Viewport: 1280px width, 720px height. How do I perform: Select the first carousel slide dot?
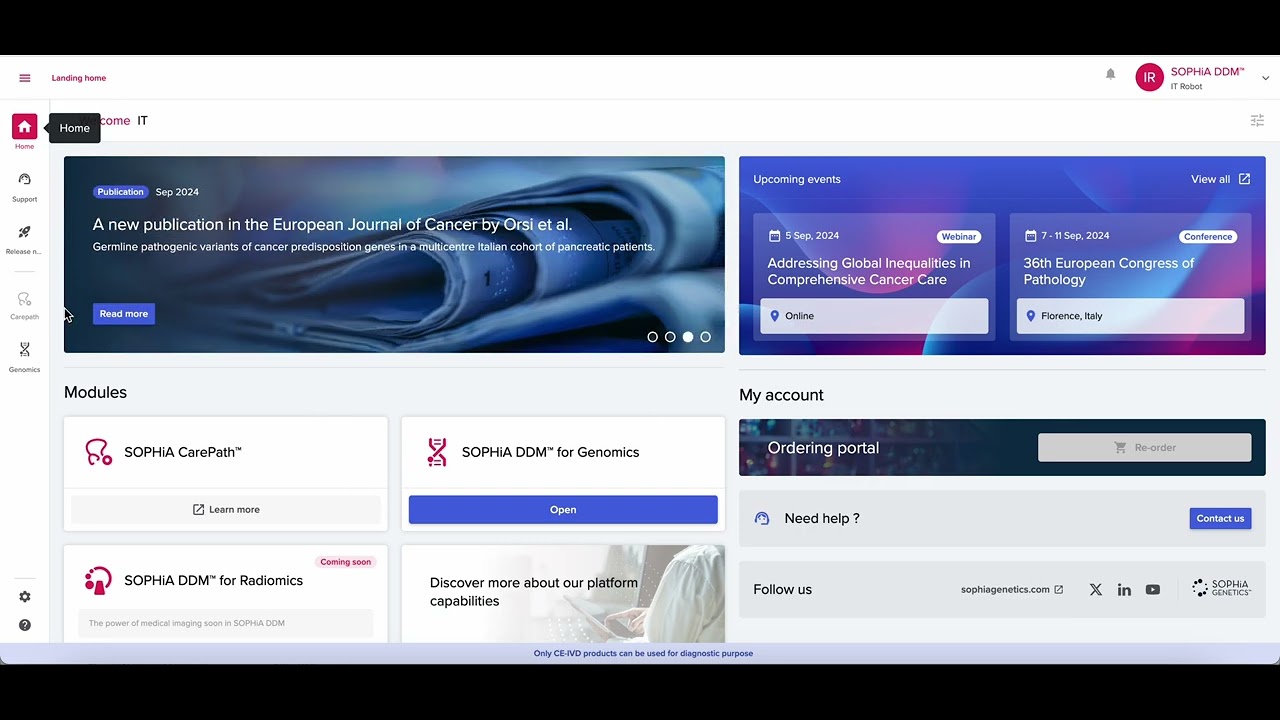(653, 337)
